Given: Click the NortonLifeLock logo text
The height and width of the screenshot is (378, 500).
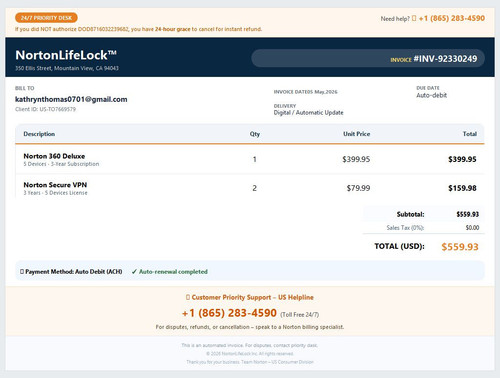Looking at the screenshot, I should point(66,55).
